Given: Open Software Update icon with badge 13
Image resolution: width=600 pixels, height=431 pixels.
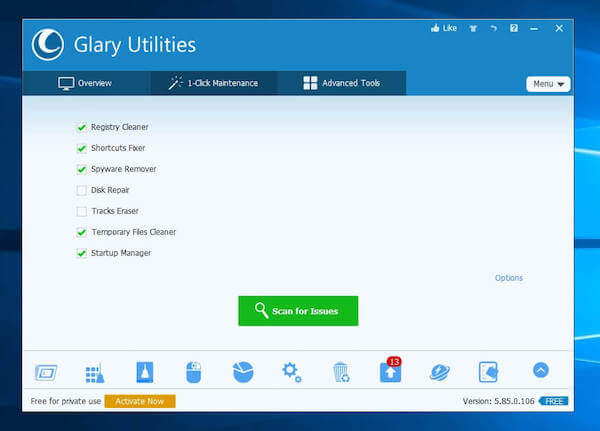Looking at the screenshot, I should tap(389, 372).
